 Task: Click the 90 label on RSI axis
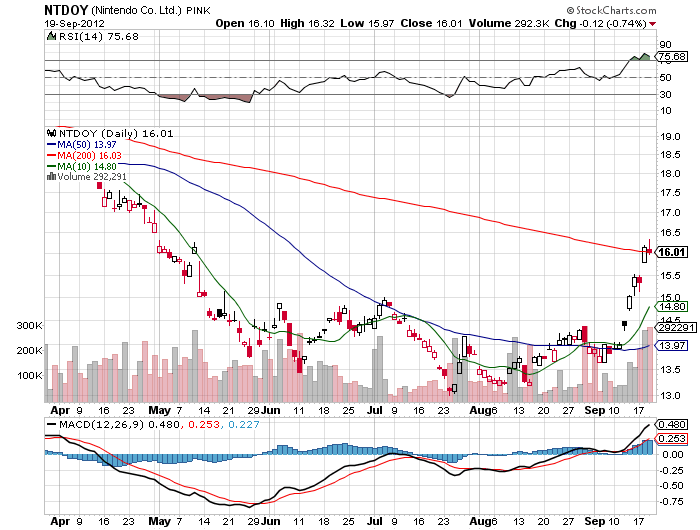(665, 44)
